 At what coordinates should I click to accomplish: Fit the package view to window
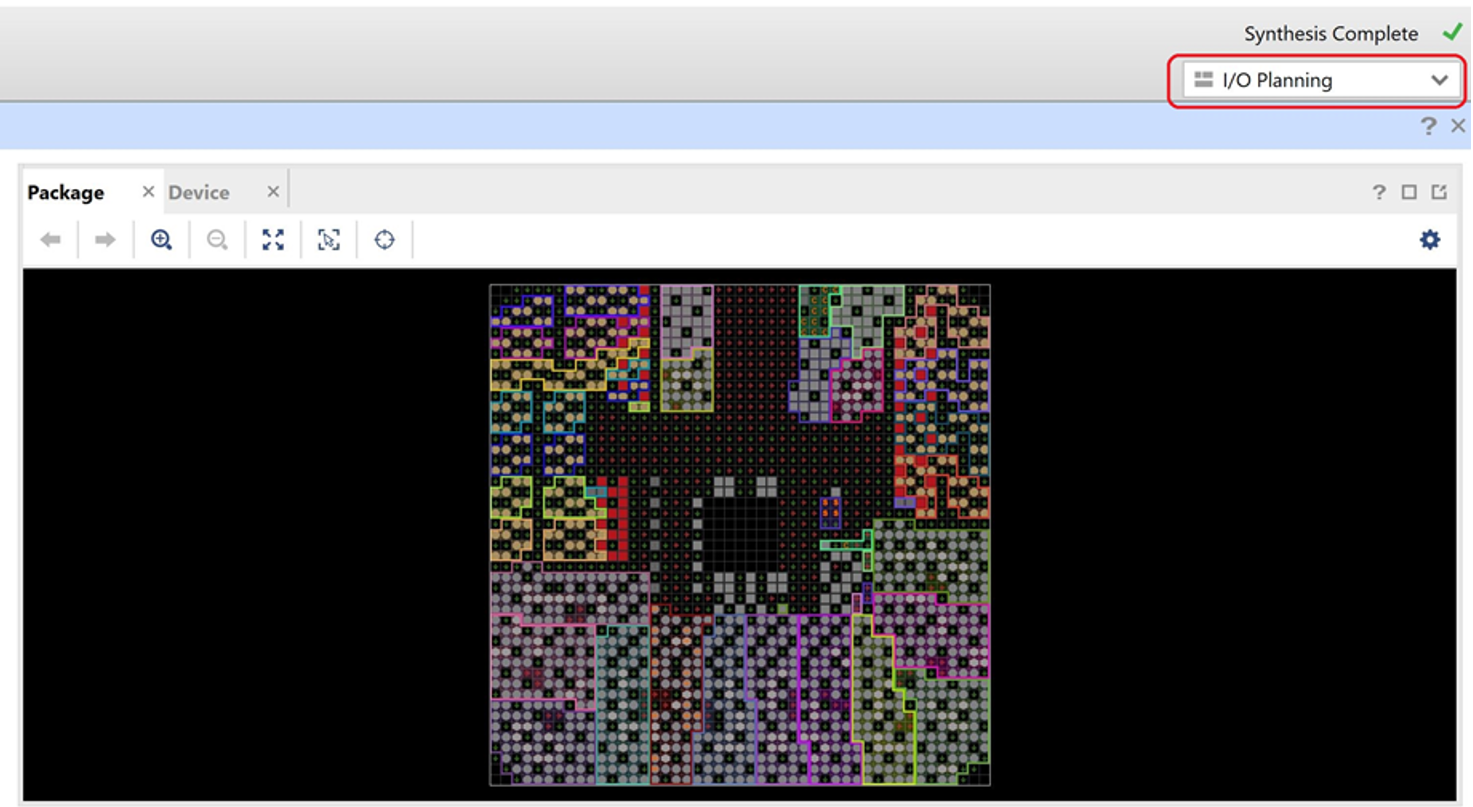pyautogui.click(x=273, y=240)
